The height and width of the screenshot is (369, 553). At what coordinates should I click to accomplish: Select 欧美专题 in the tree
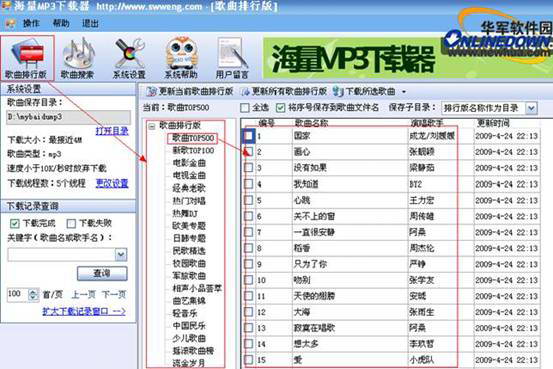[189, 226]
